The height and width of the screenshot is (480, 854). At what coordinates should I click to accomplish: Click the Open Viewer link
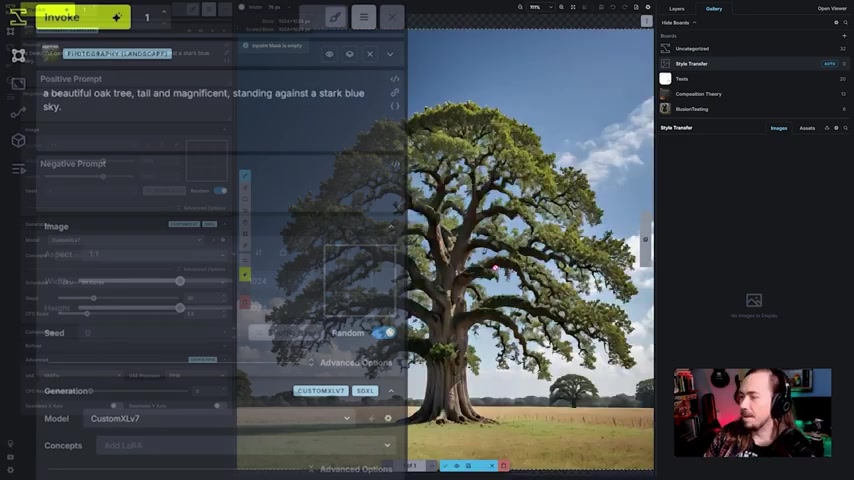[832, 9]
